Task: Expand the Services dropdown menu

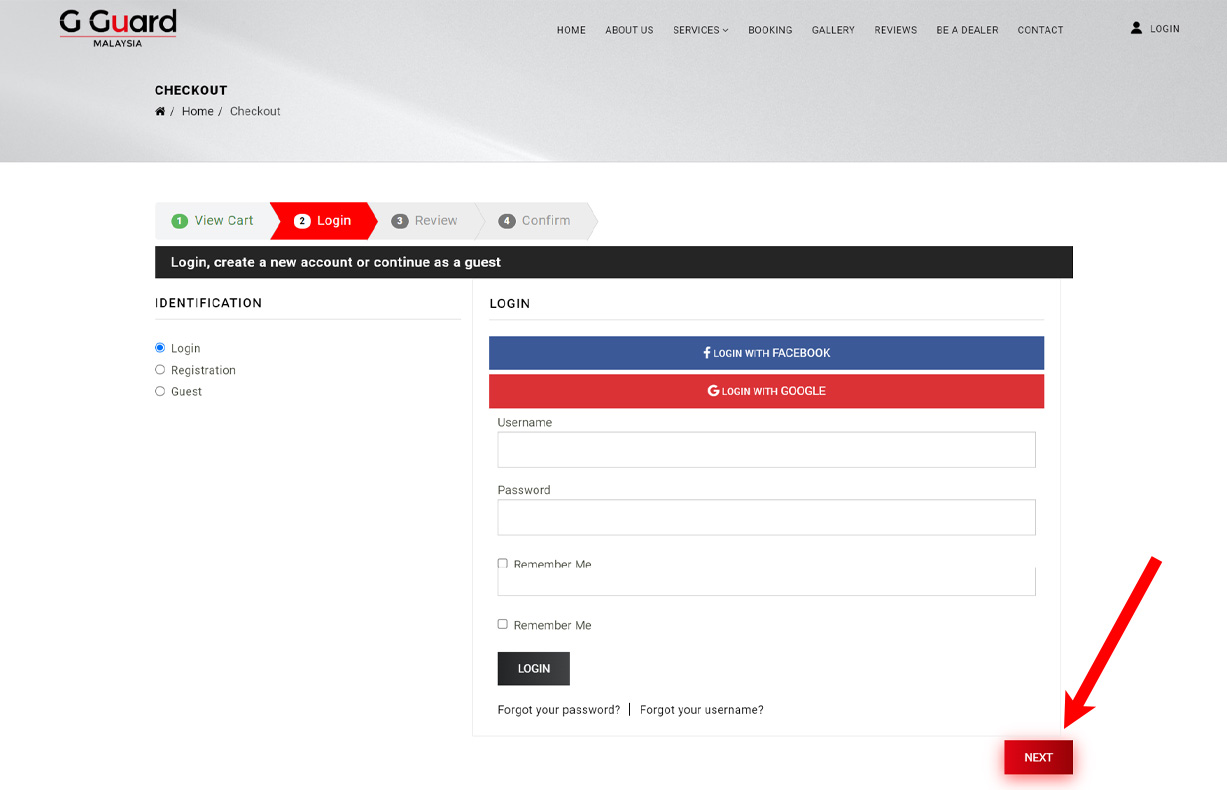Action: tap(700, 30)
